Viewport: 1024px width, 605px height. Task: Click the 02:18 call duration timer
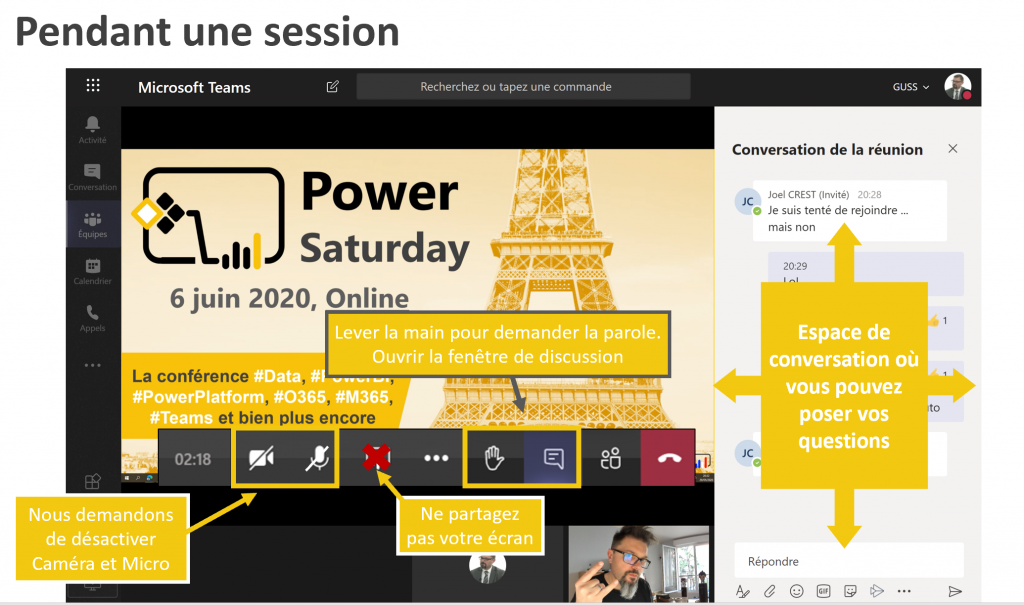[193, 459]
